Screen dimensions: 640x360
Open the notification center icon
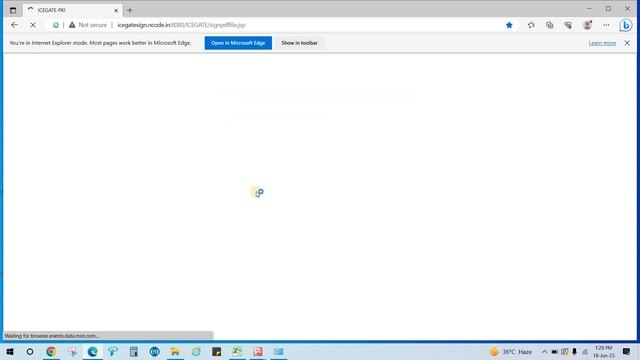pyautogui.click(x=626, y=351)
